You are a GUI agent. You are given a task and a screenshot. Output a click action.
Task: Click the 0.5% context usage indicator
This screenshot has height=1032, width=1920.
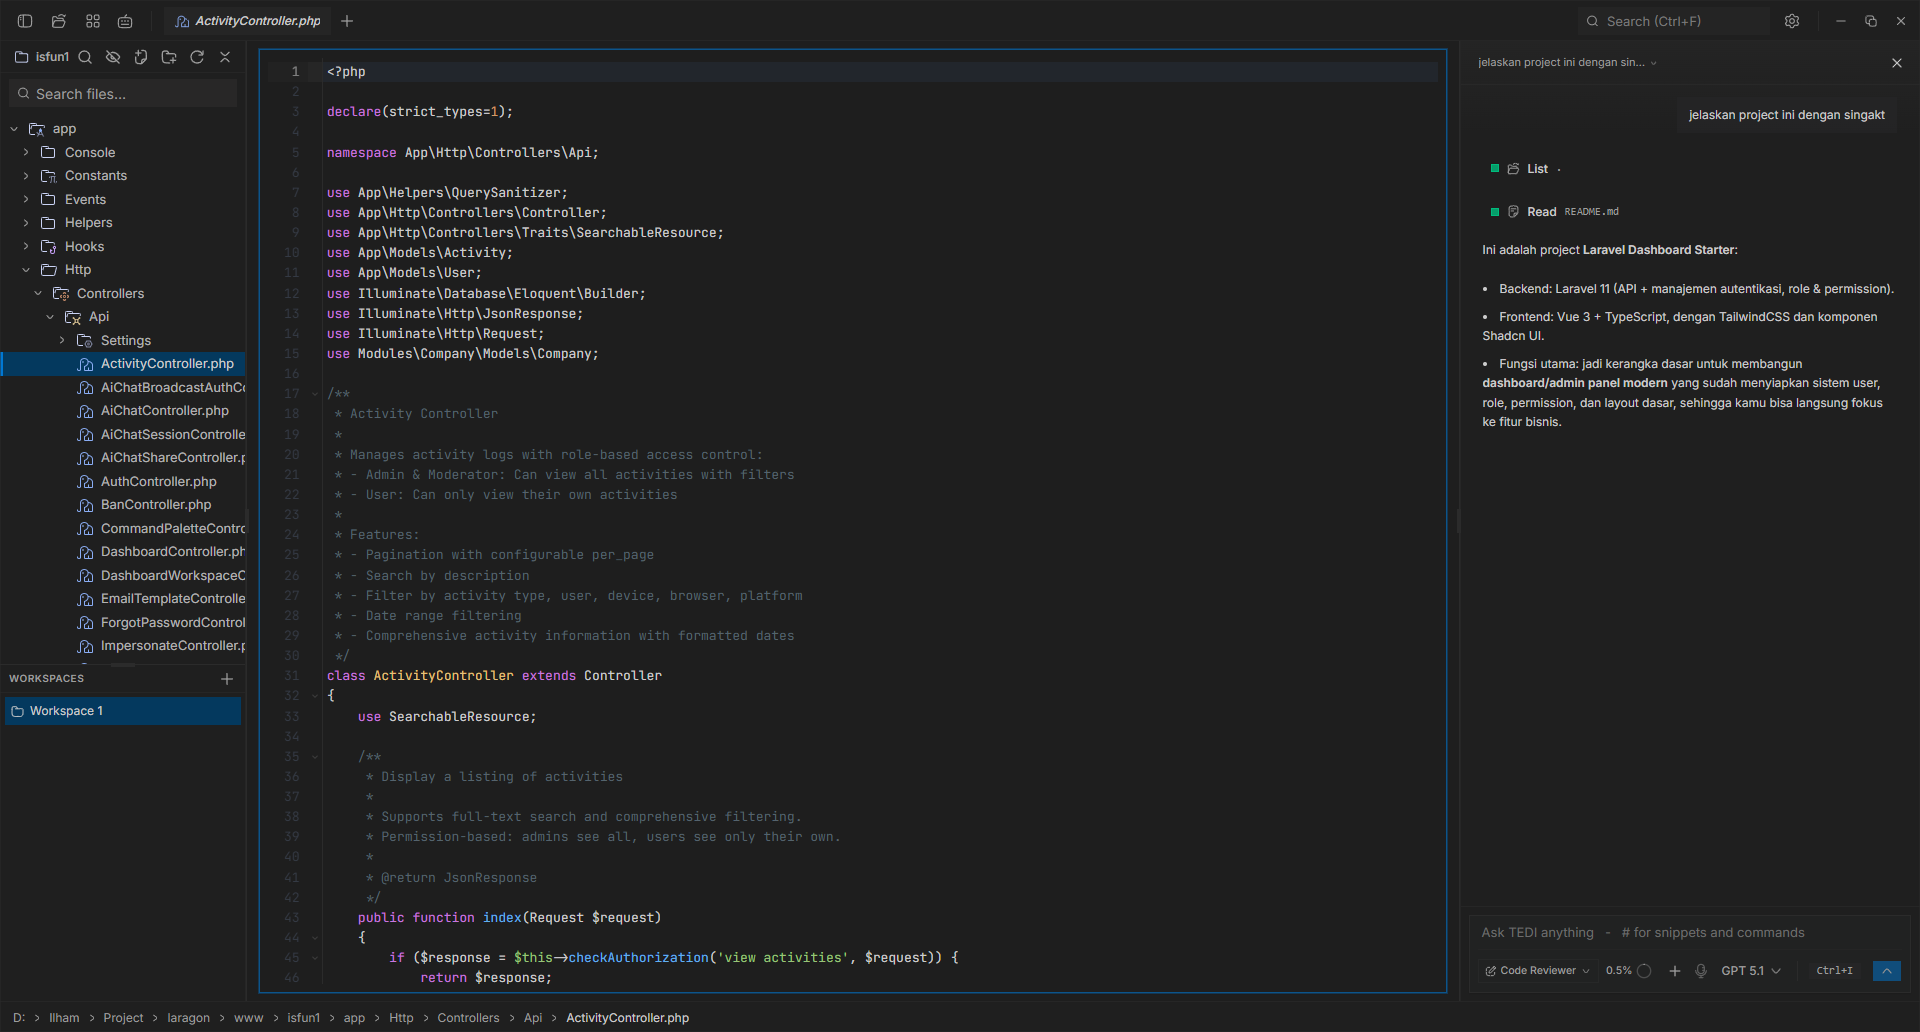click(1628, 971)
